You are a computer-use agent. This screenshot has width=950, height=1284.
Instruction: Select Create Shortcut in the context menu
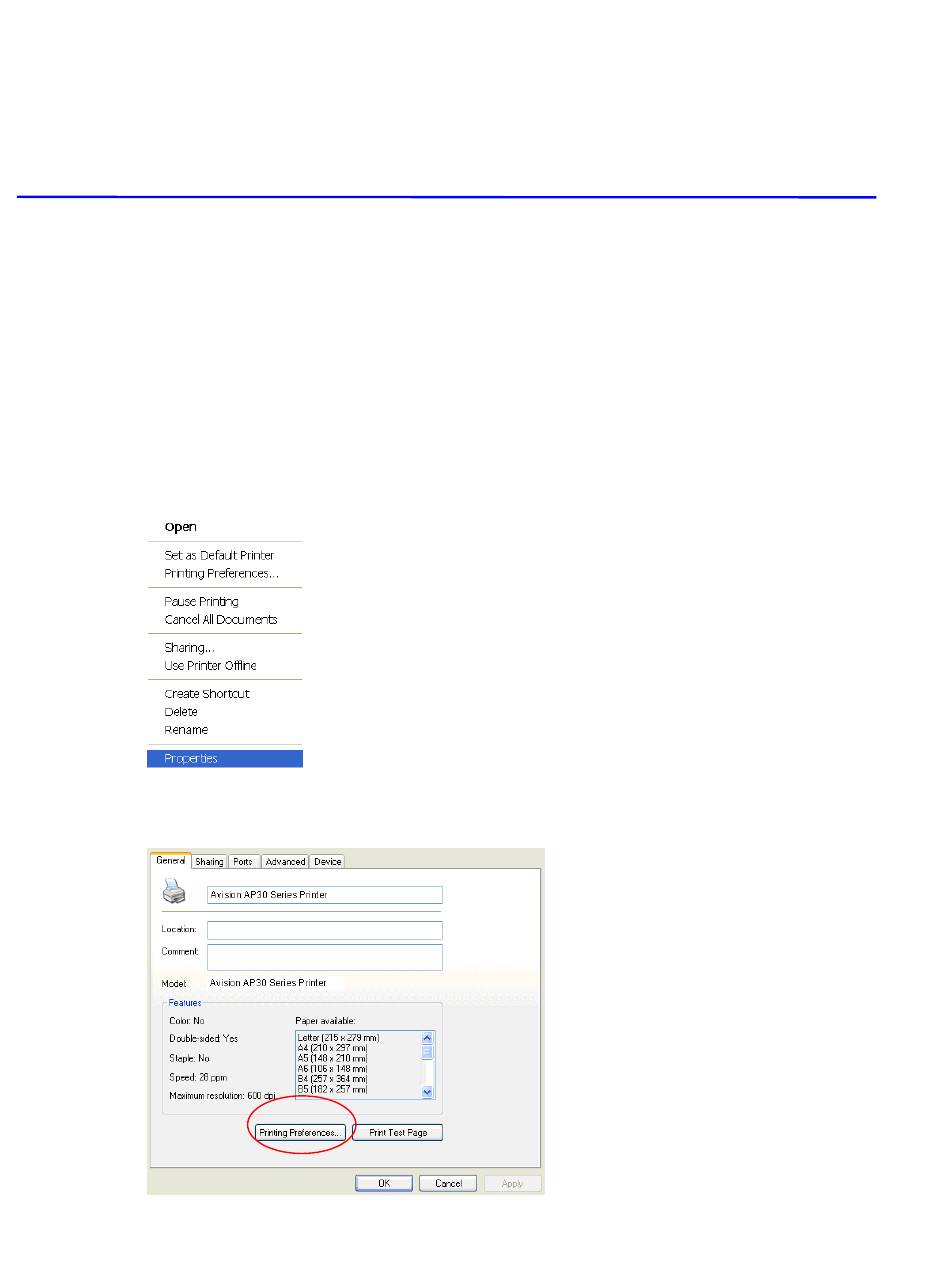tap(207, 693)
